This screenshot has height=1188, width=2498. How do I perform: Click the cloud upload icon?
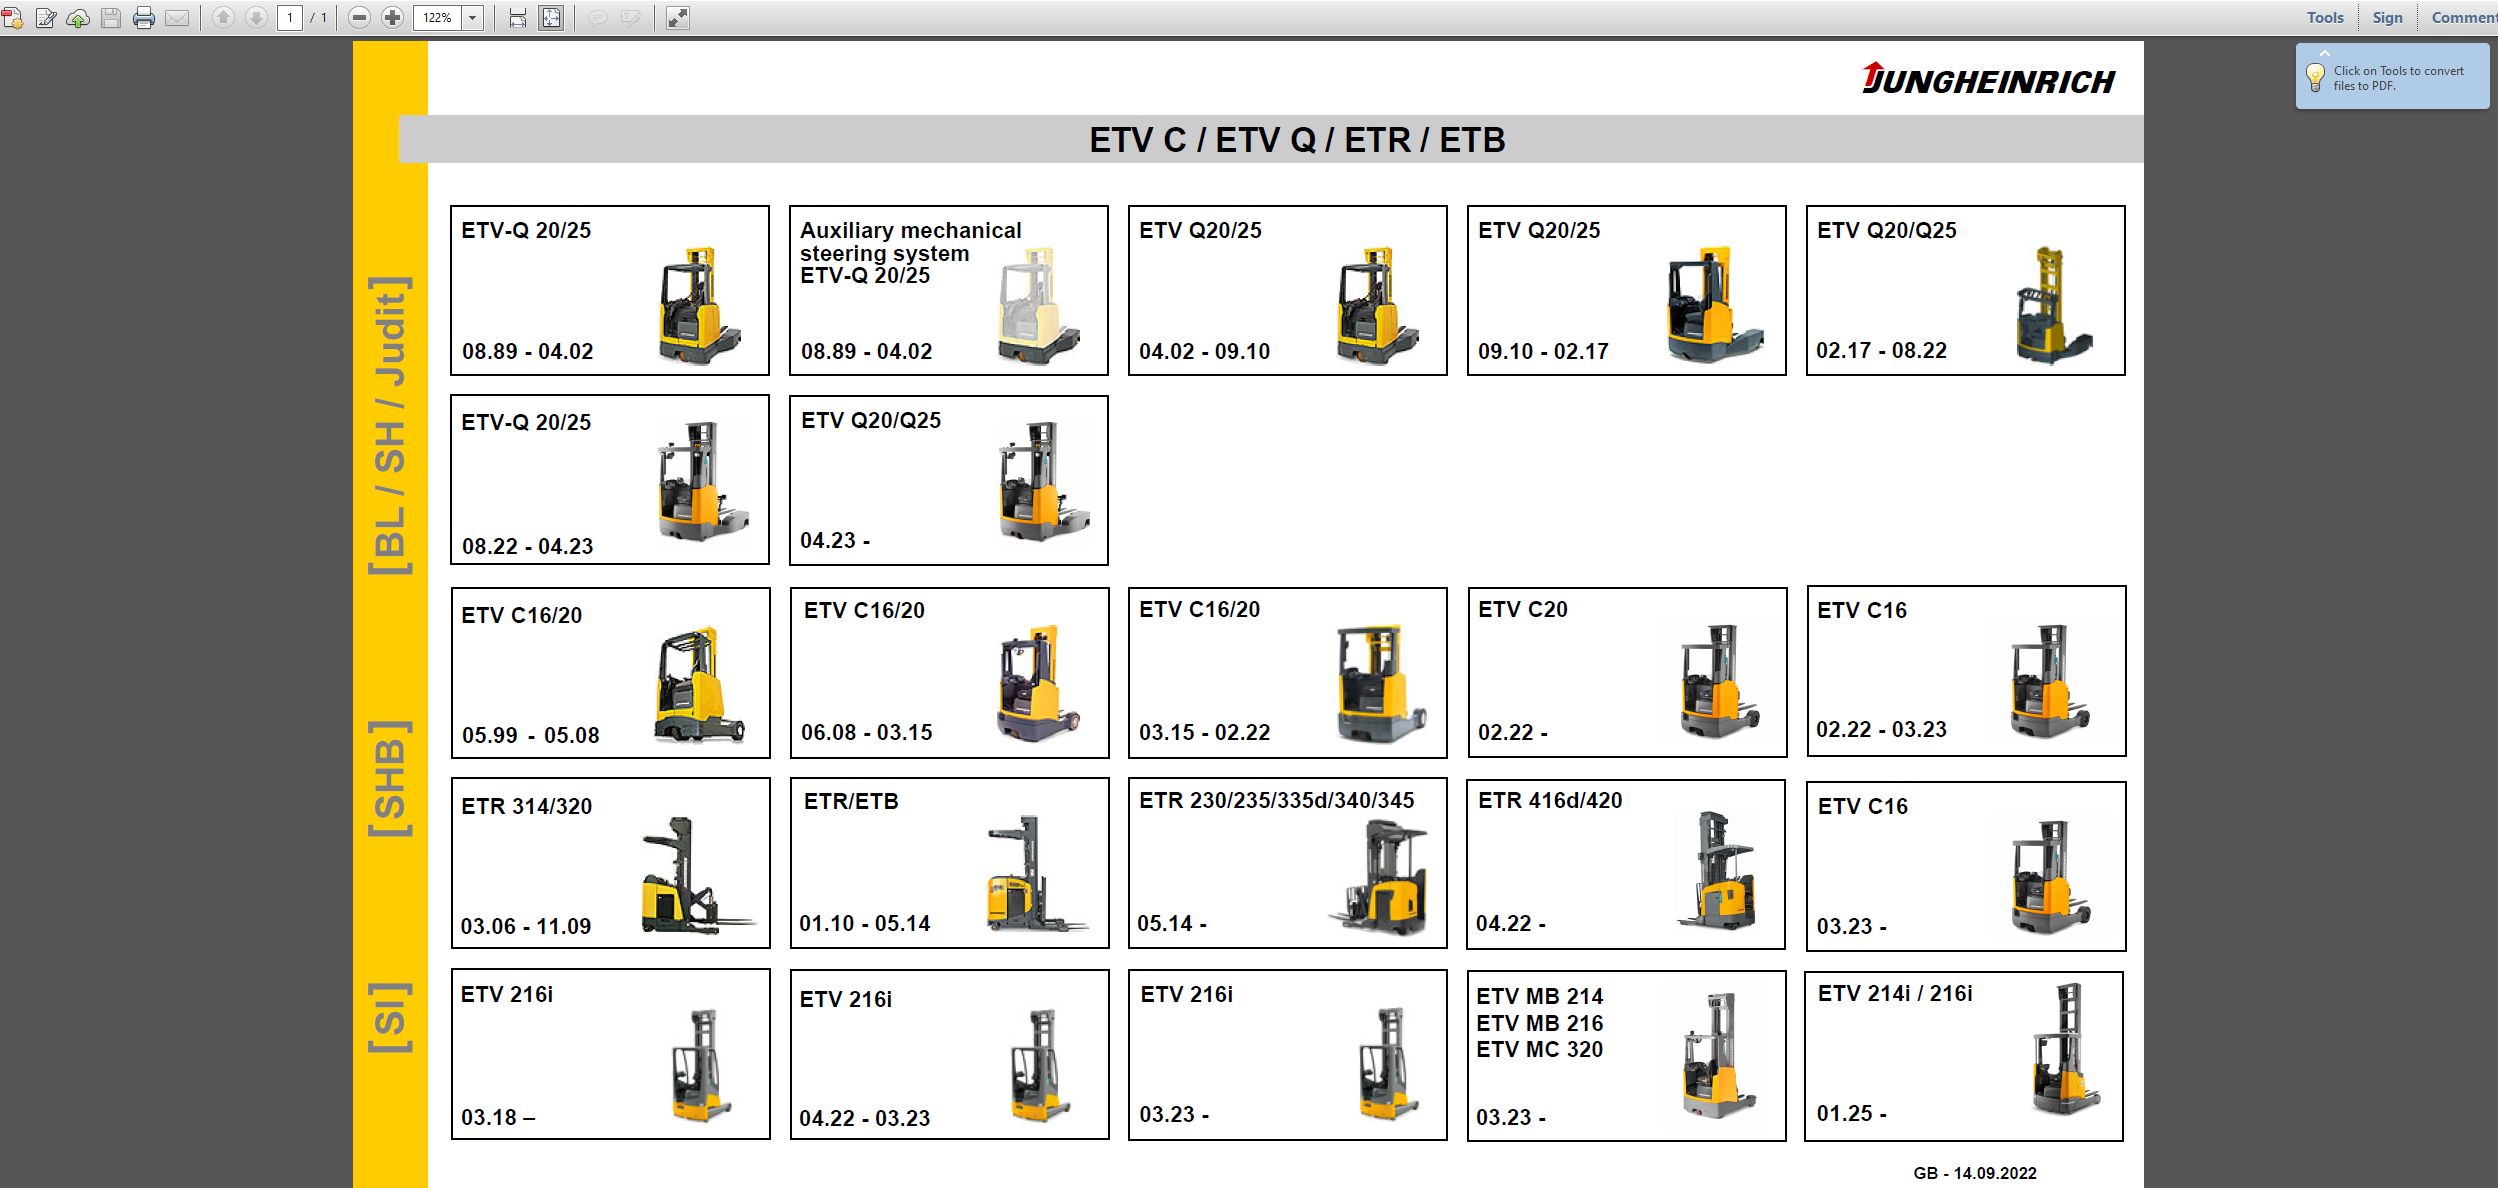pyautogui.click(x=79, y=18)
